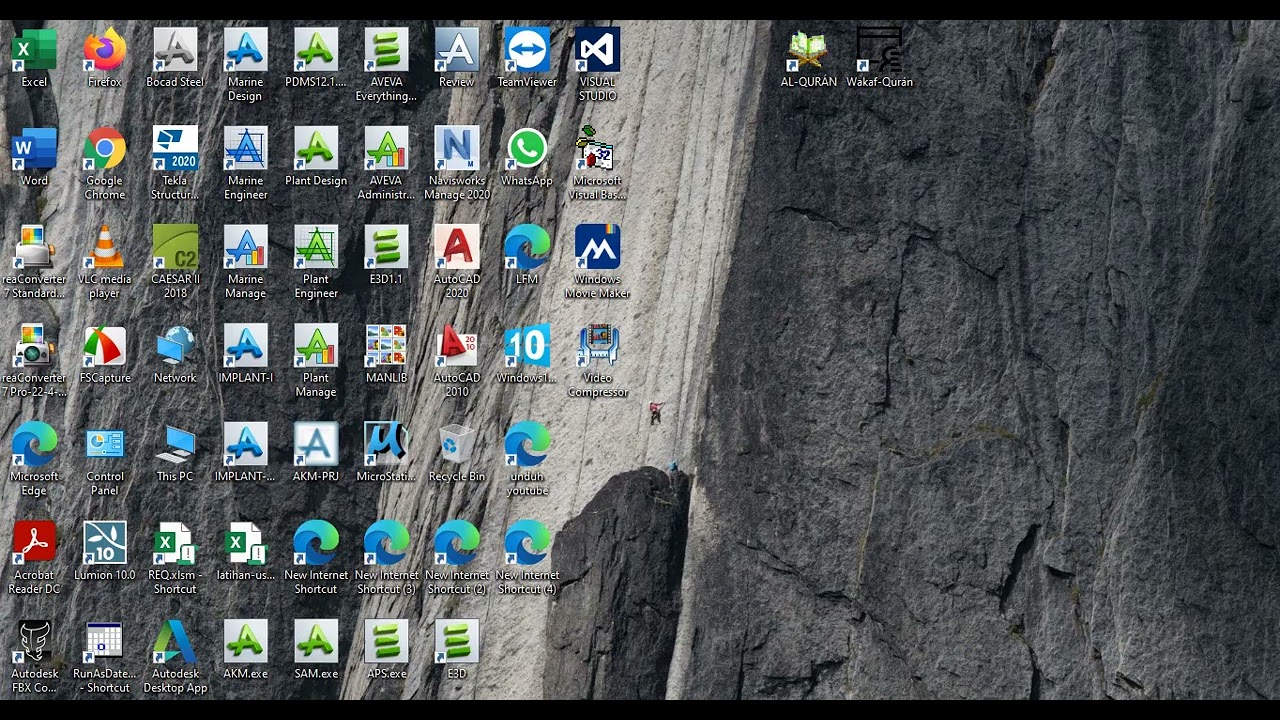Screen dimensions: 1280x720
Task: Select the Acrobat Reader DC icon
Action: 34,543
